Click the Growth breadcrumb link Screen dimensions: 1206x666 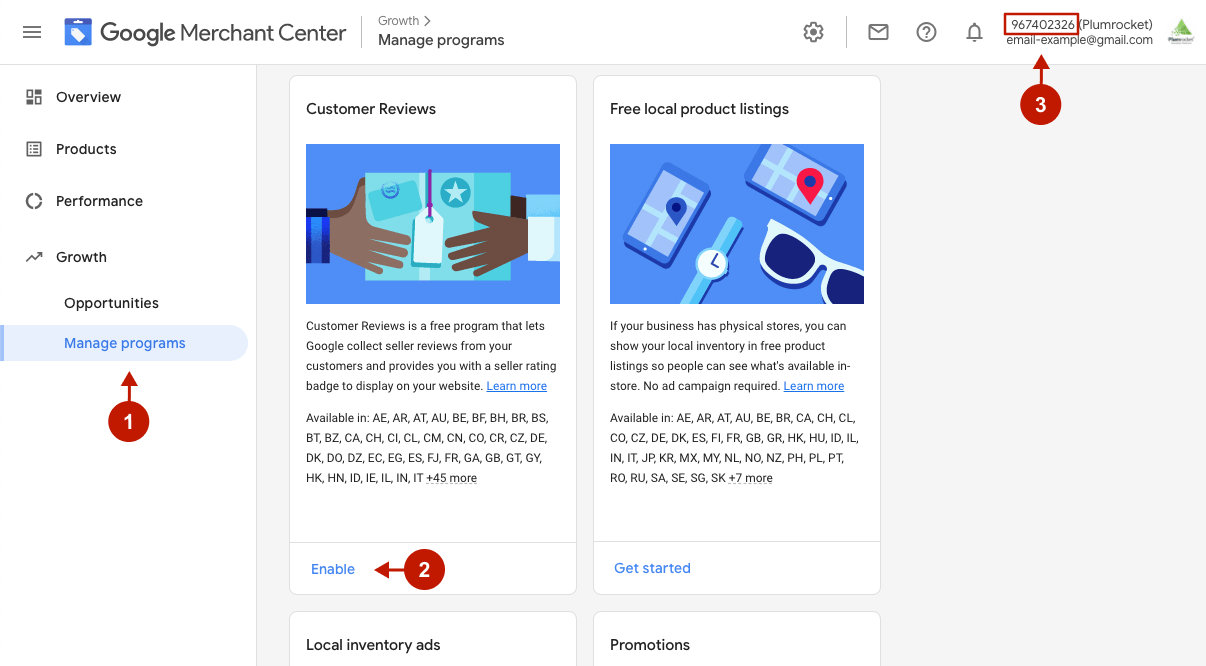pyautogui.click(x=399, y=20)
